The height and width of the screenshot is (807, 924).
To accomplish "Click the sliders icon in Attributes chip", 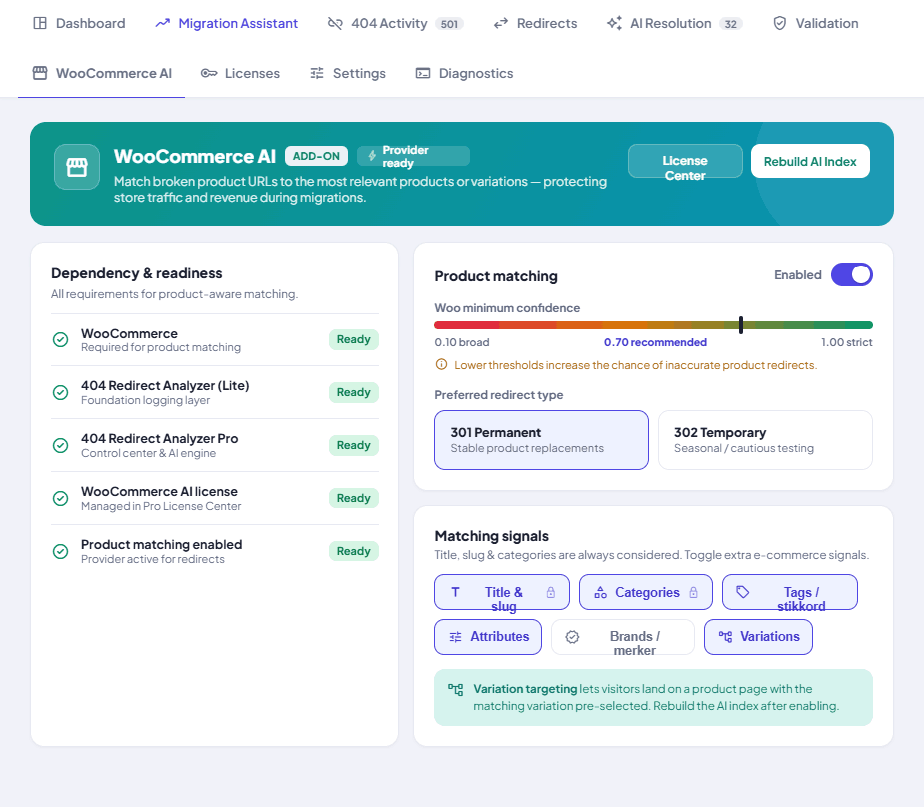I will 456,637.
